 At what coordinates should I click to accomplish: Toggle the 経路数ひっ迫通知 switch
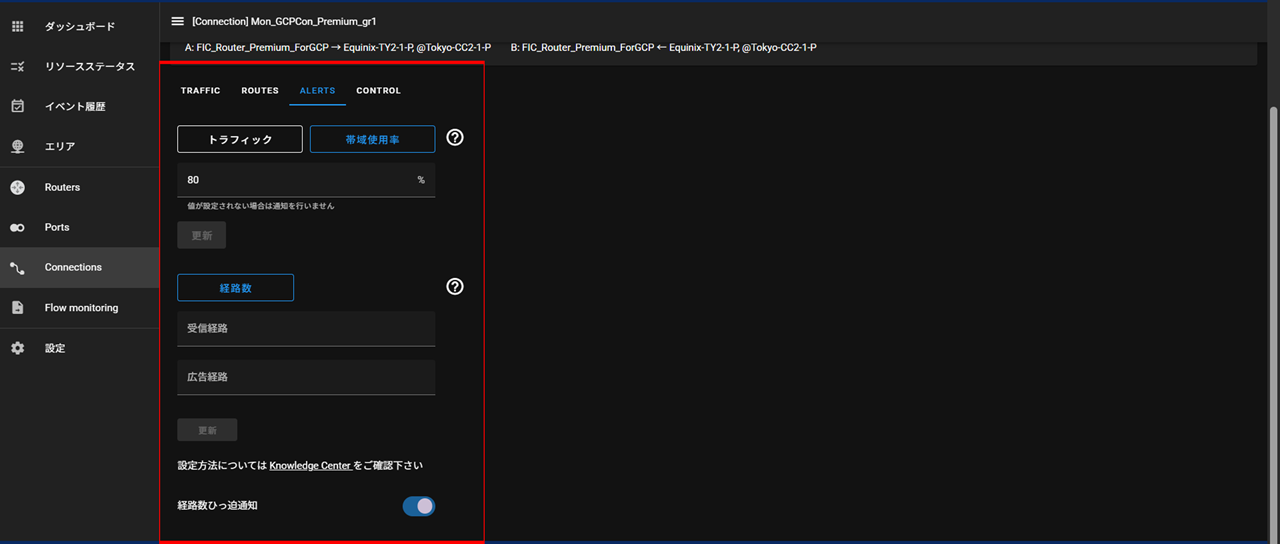pos(419,506)
